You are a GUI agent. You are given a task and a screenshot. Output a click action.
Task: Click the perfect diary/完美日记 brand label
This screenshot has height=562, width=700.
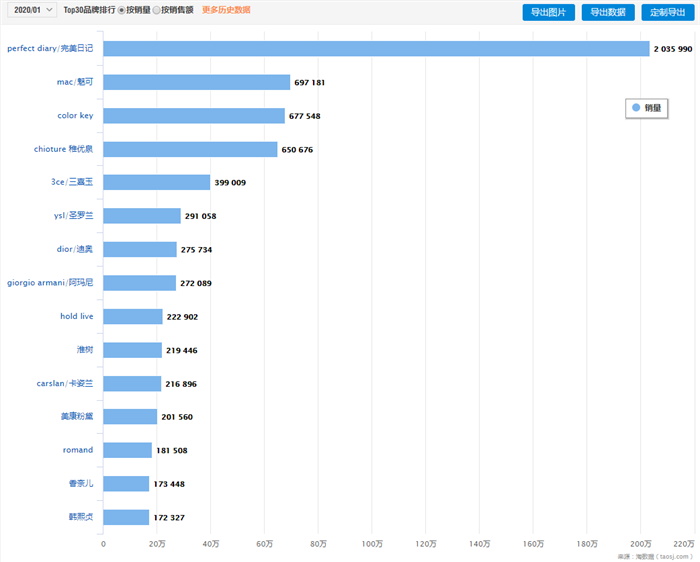[x=50, y=48]
